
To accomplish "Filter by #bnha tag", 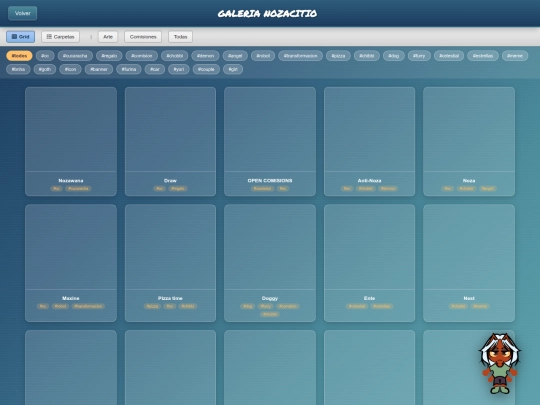I will [18, 69].
